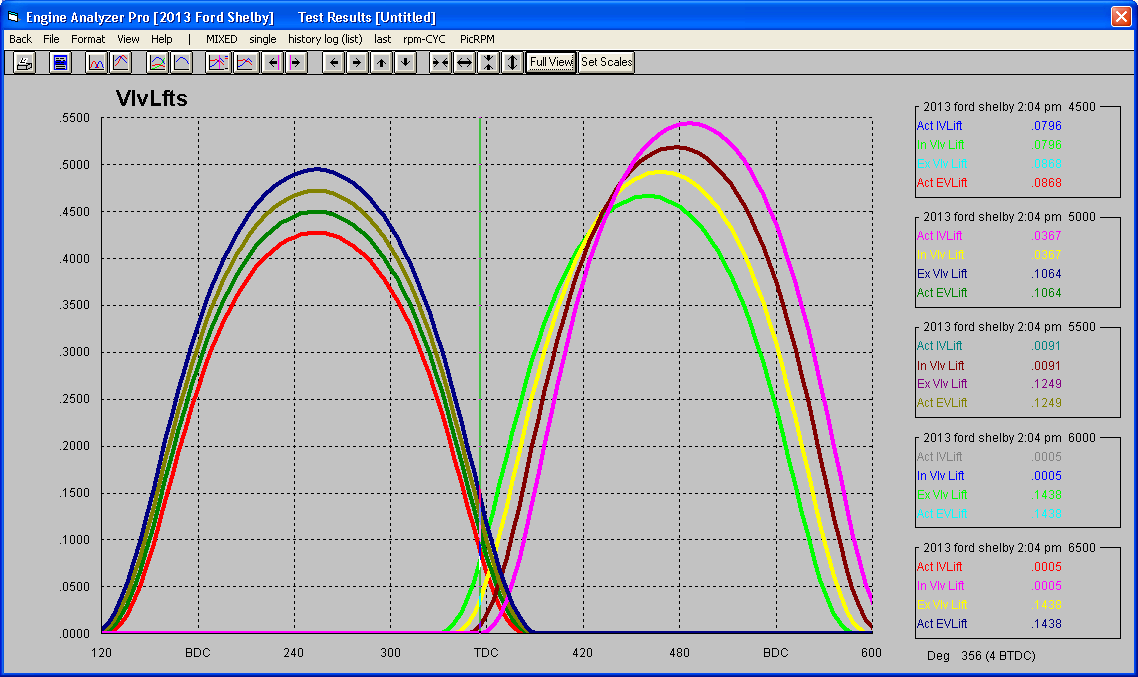Open the View menu
Viewport: 1138px width, 677px height.
(128, 39)
